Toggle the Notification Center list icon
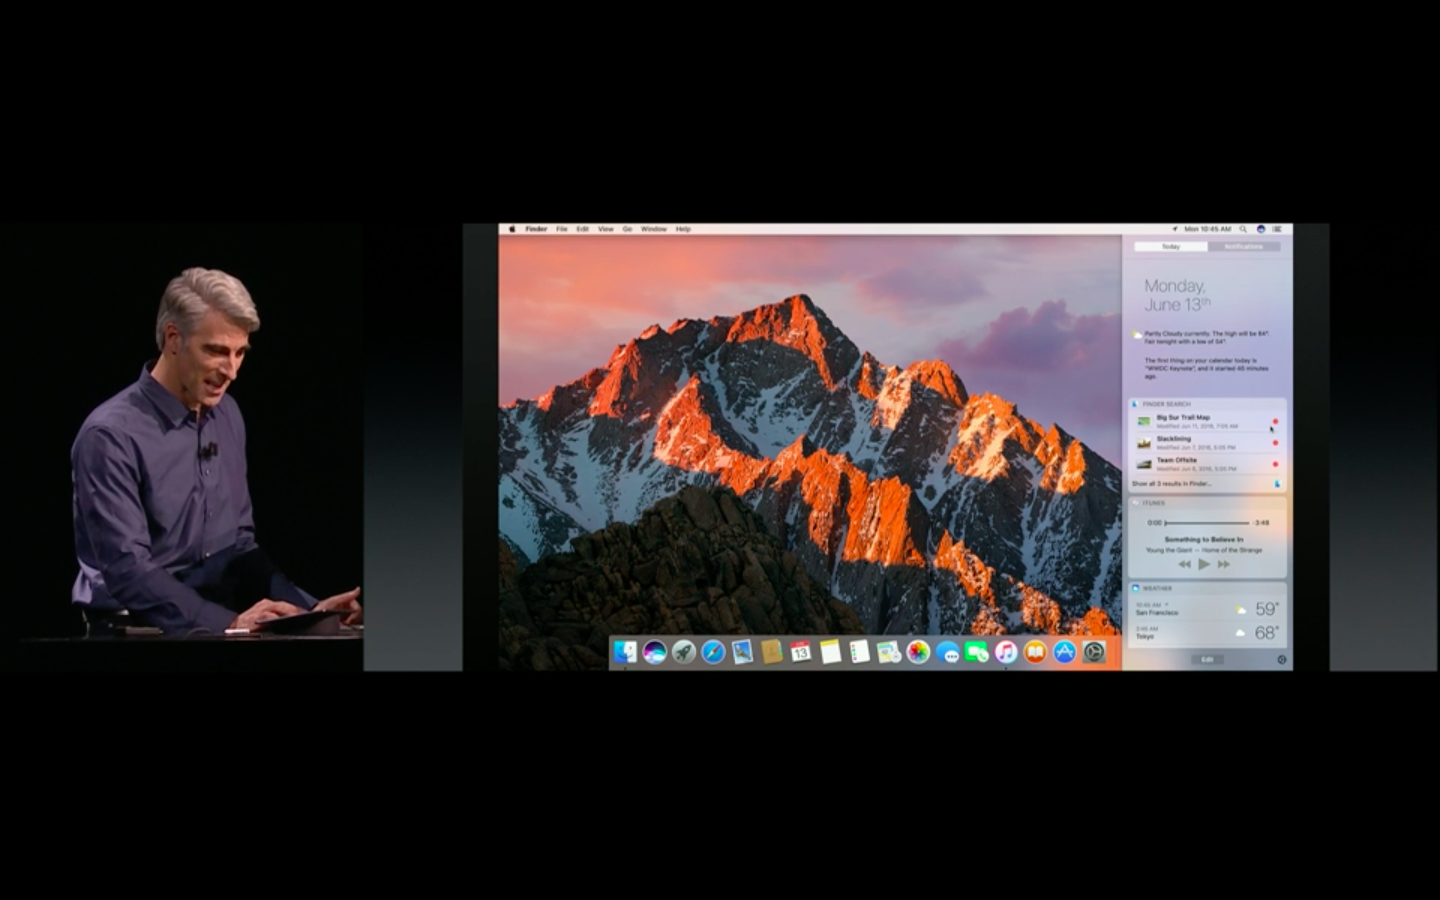Viewport: 1440px width, 900px height. coord(1279,229)
